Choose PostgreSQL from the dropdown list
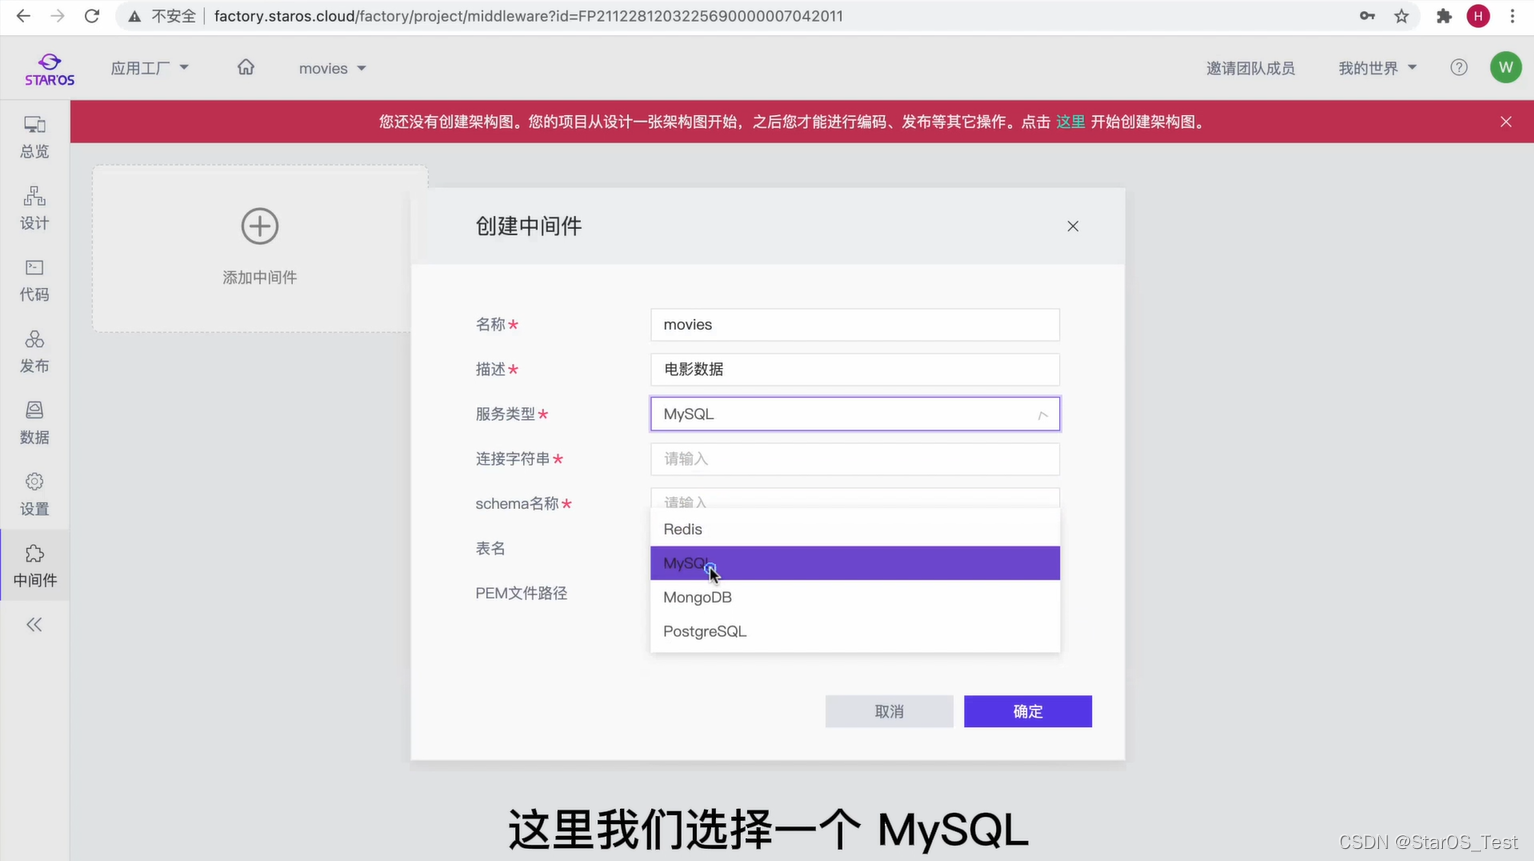1534x861 pixels. coord(855,631)
